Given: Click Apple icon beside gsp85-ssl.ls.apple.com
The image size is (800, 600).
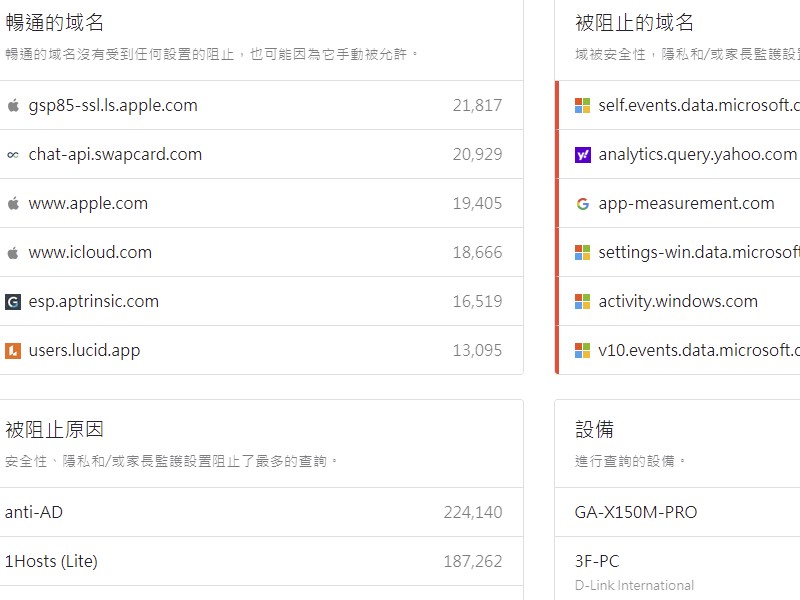Looking at the screenshot, I should click(13, 106).
